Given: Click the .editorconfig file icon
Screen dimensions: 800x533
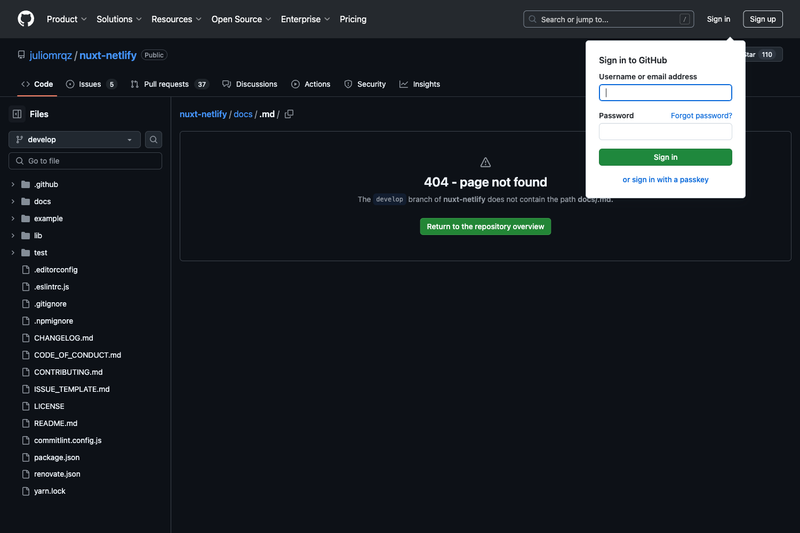Looking at the screenshot, I should point(26,269).
